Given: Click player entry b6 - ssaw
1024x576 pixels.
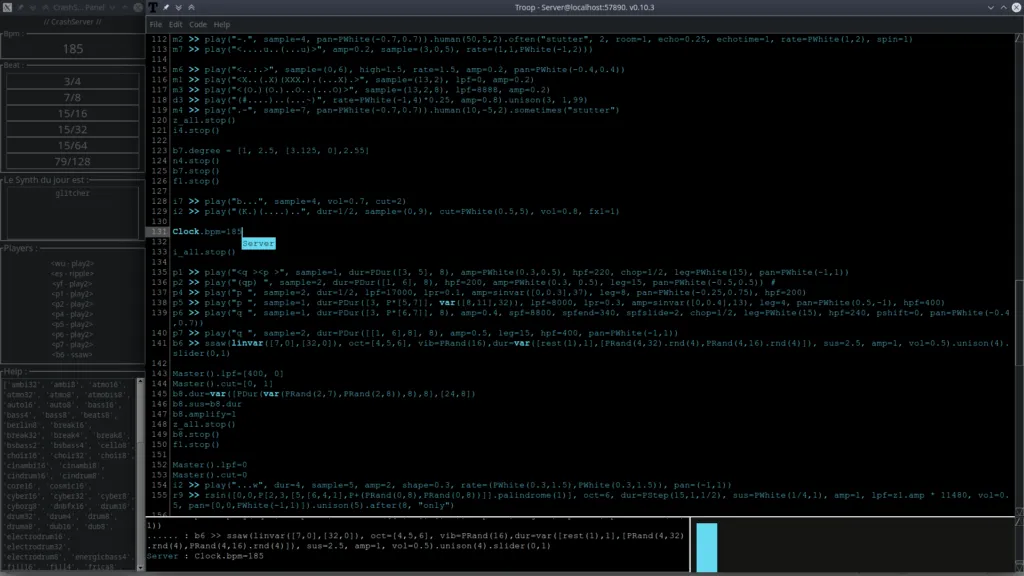Looking at the screenshot, I should (x=72, y=355).
